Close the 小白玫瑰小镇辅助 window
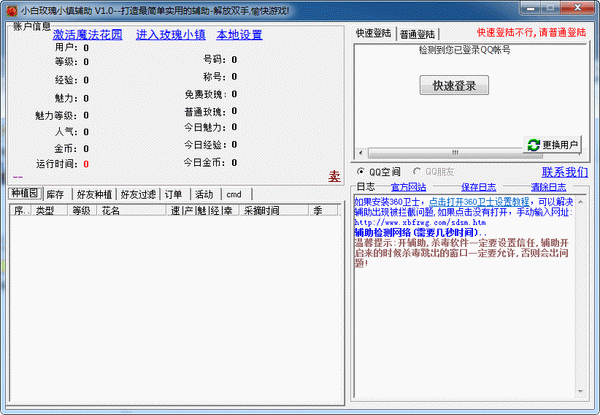Image resolution: width=600 pixels, height=415 pixels. 578,8
